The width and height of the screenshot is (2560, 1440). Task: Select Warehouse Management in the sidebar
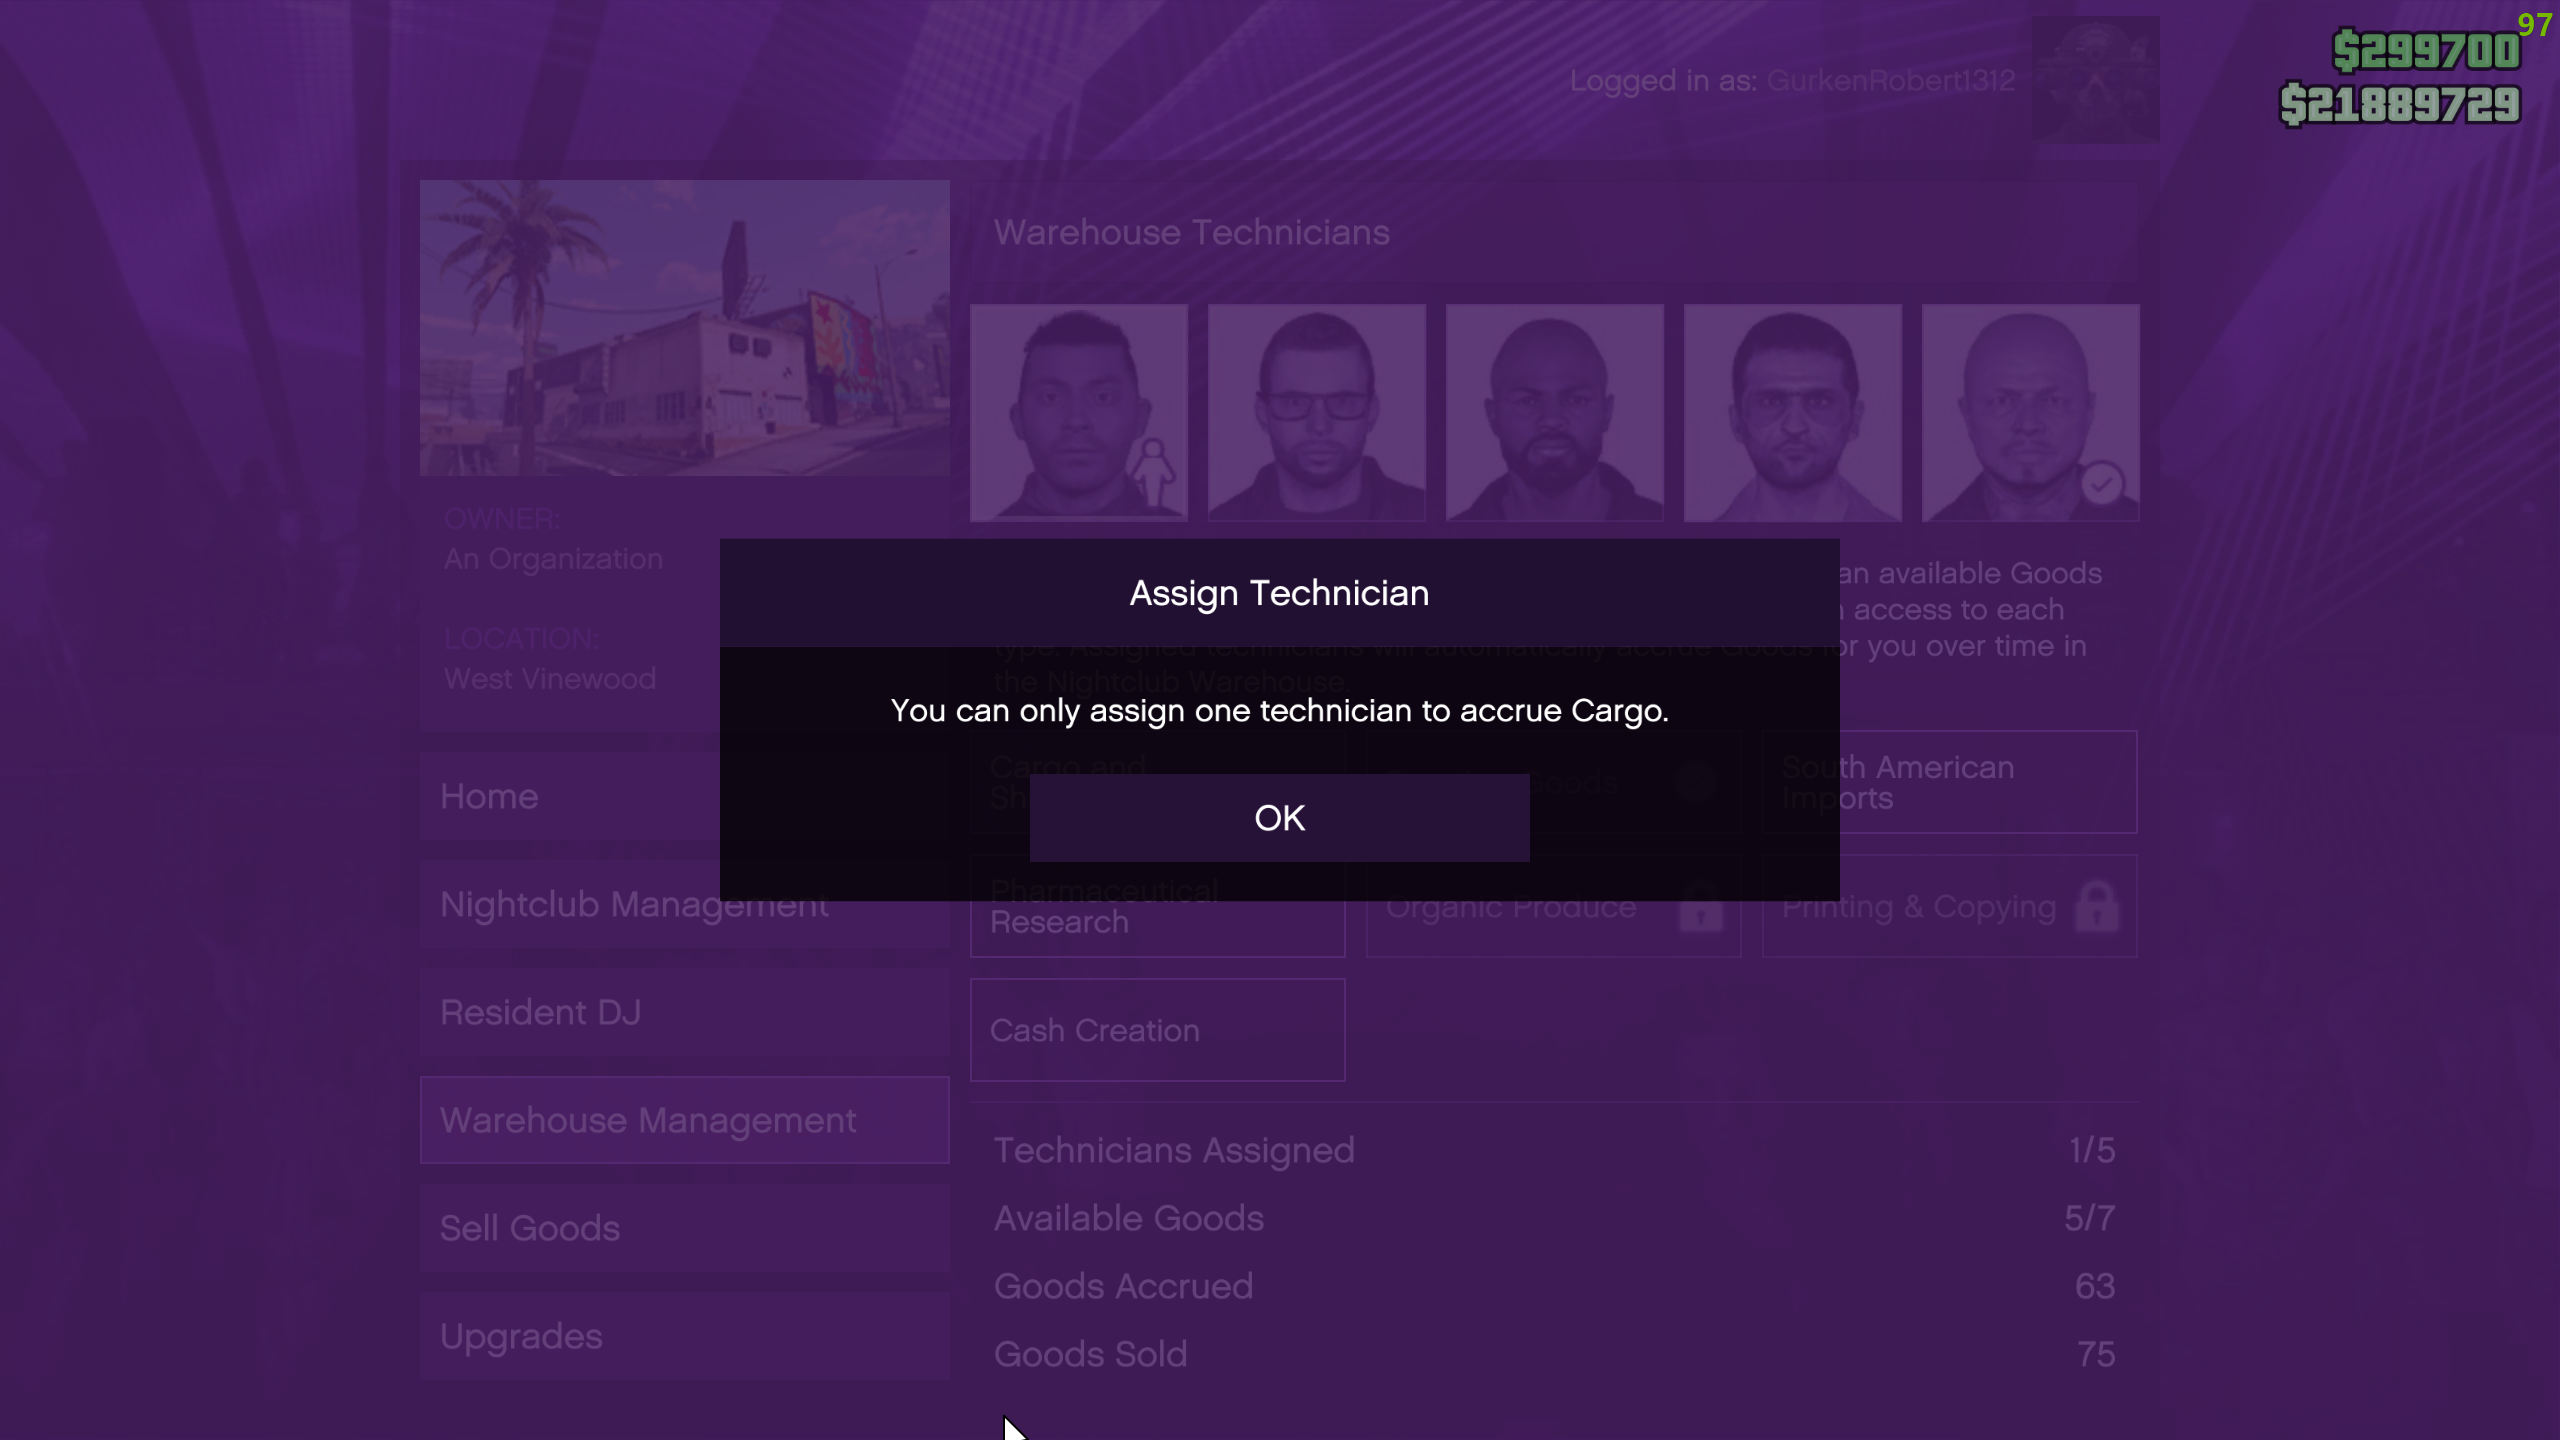click(x=685, y=1120)
